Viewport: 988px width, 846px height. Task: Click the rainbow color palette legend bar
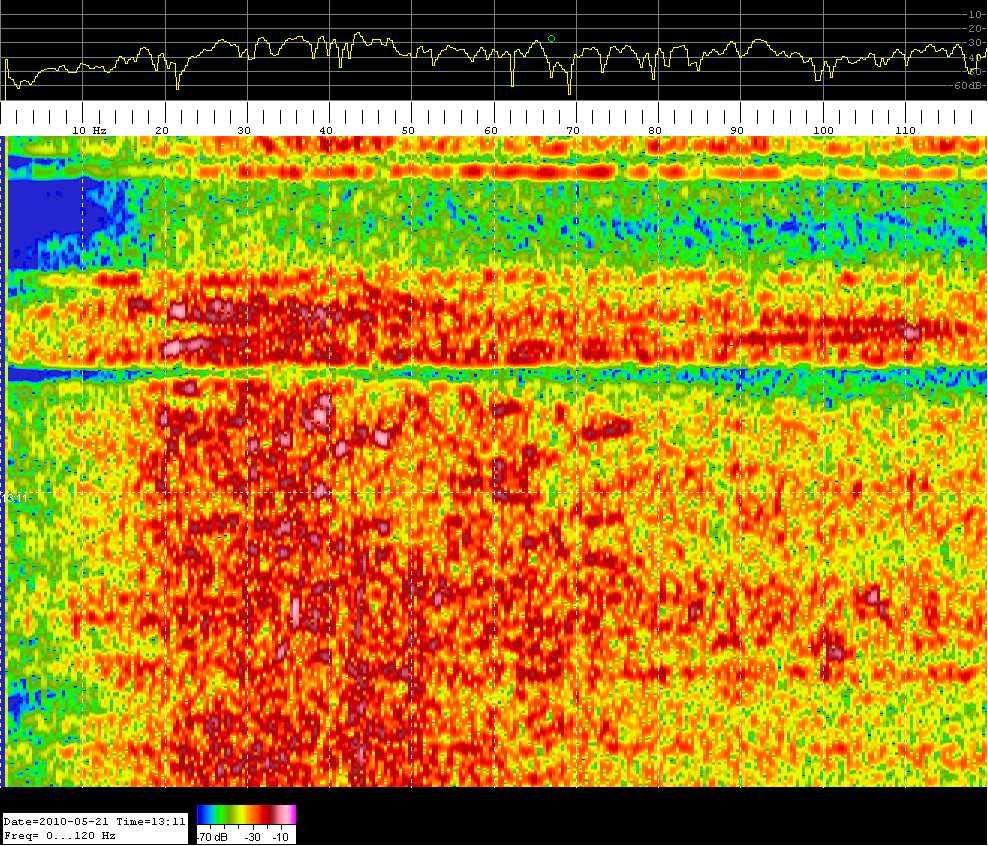point(246,813)
